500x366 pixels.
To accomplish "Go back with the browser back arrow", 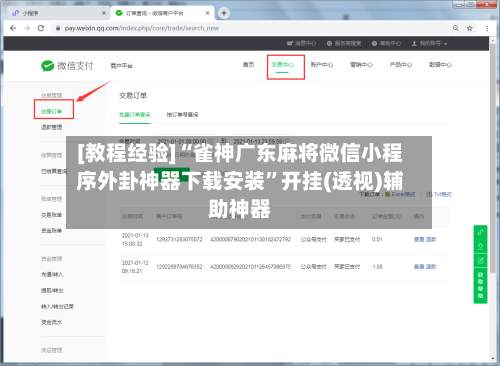I will pos(13,28).
